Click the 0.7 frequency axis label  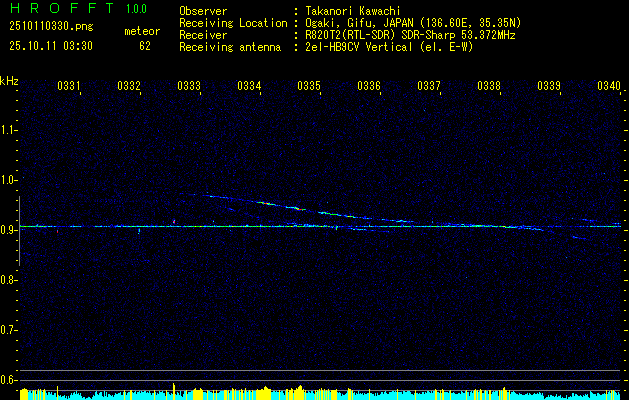click(8, 330)
